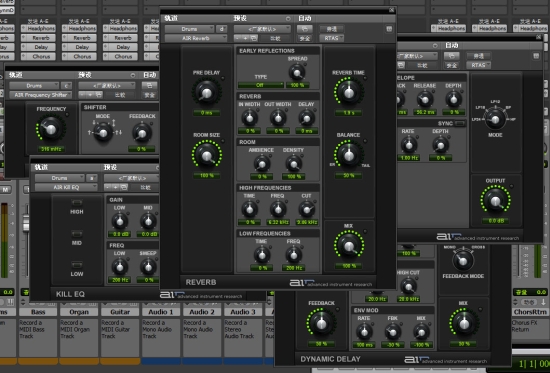Open Early Reflections TYPE dropdown showing Off

pyautogui.click(x=261, y=85)
